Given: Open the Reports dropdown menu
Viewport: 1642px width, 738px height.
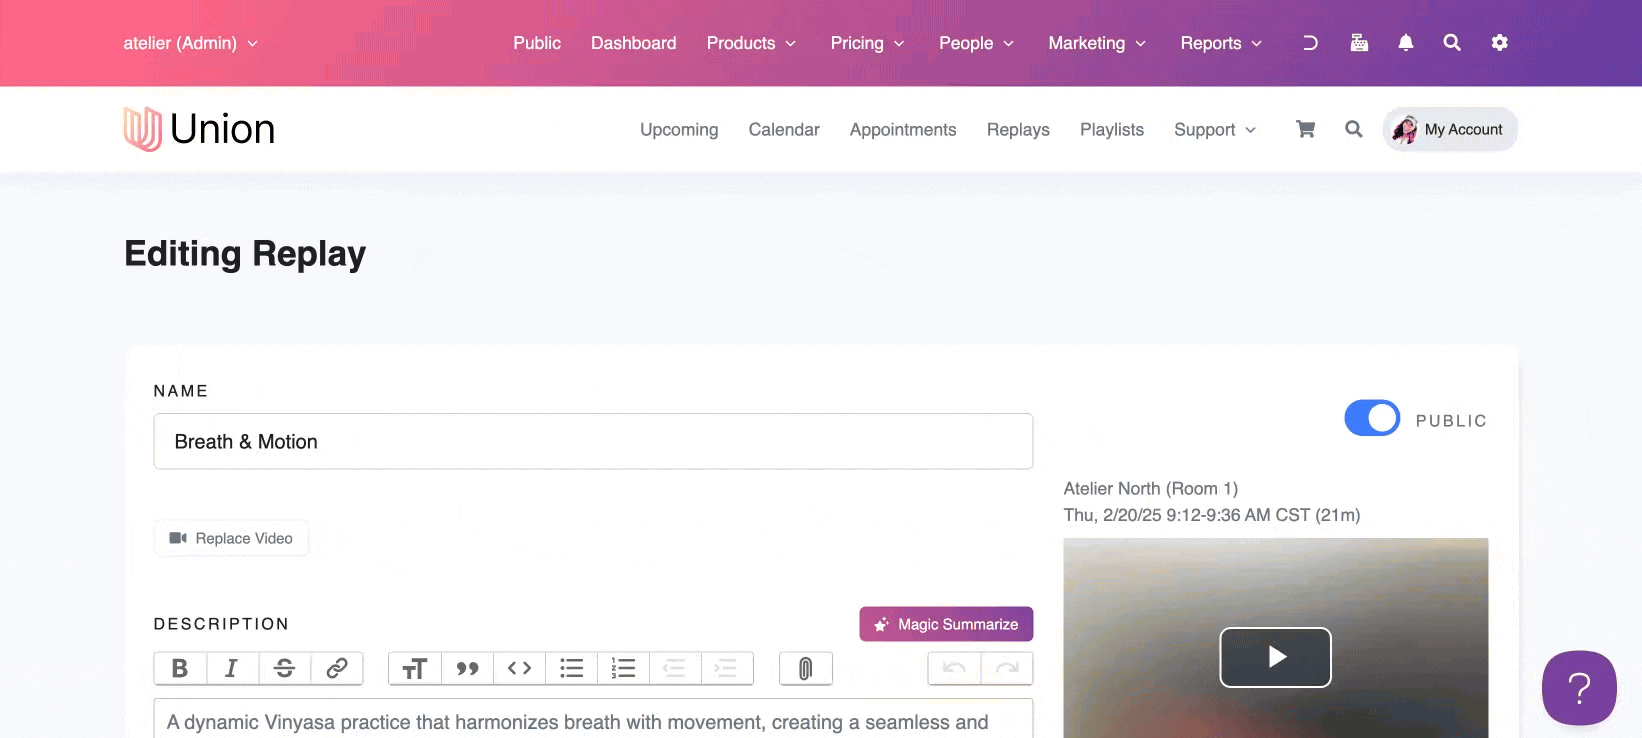Looking at the screenshot, I should [x=1221, y=43].
